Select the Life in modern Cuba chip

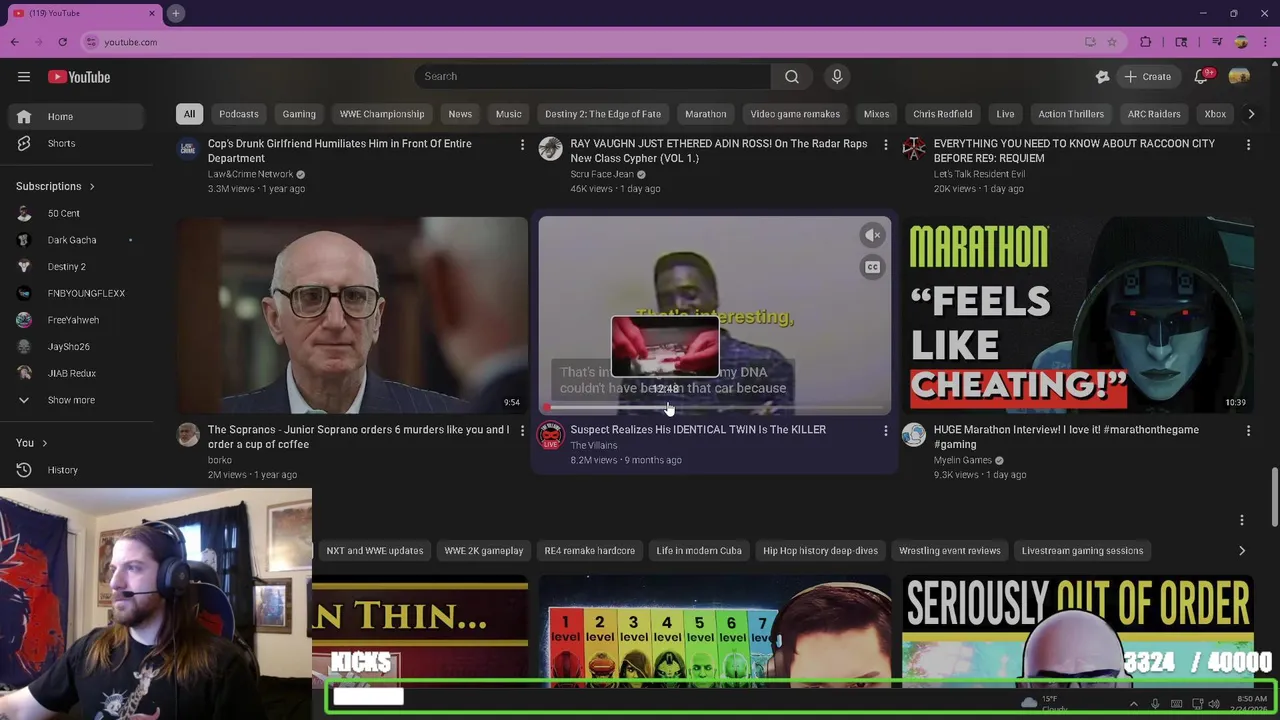[699, 551]
